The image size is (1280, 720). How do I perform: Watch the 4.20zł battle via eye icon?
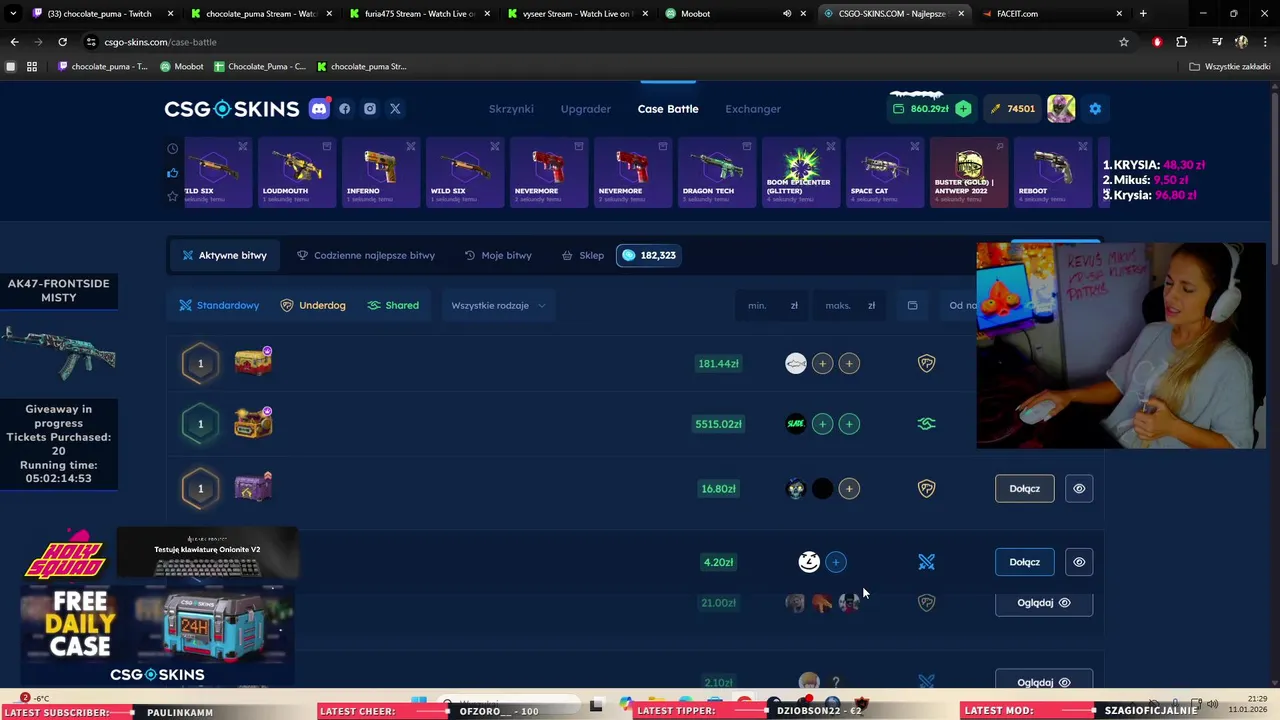[1079, 562]
